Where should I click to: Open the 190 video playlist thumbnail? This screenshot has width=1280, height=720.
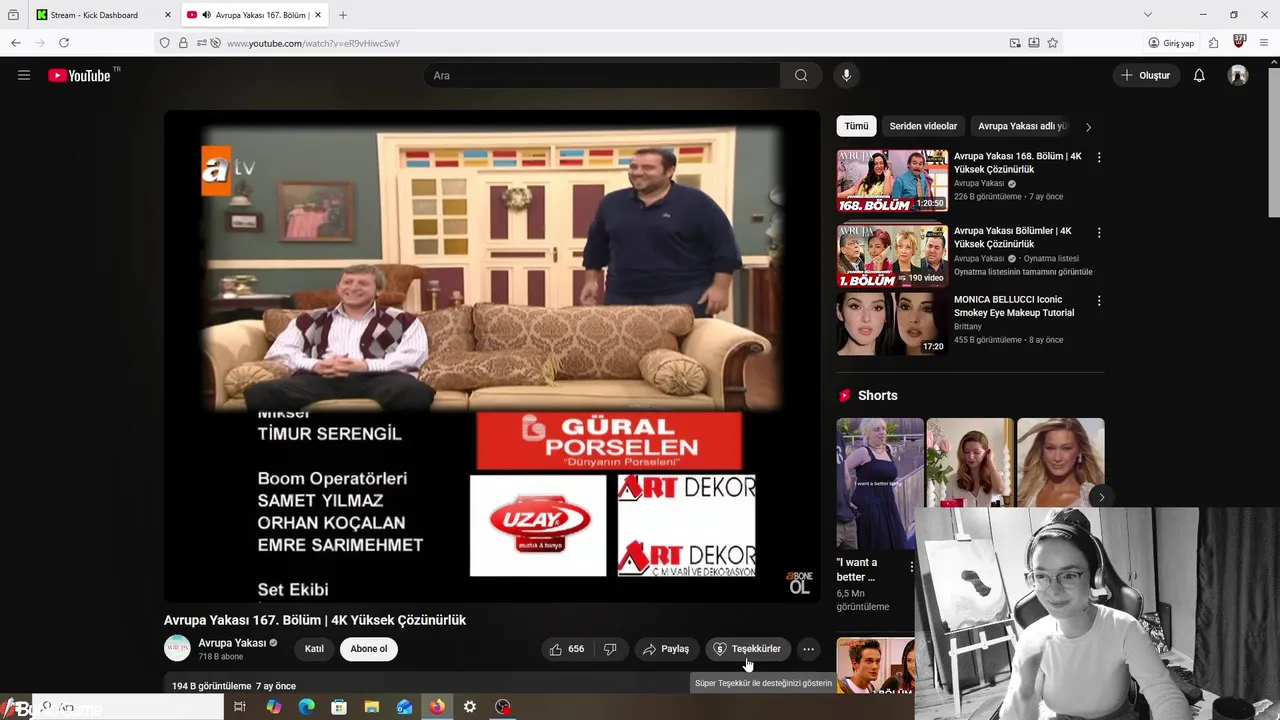(x=892, y=255)
